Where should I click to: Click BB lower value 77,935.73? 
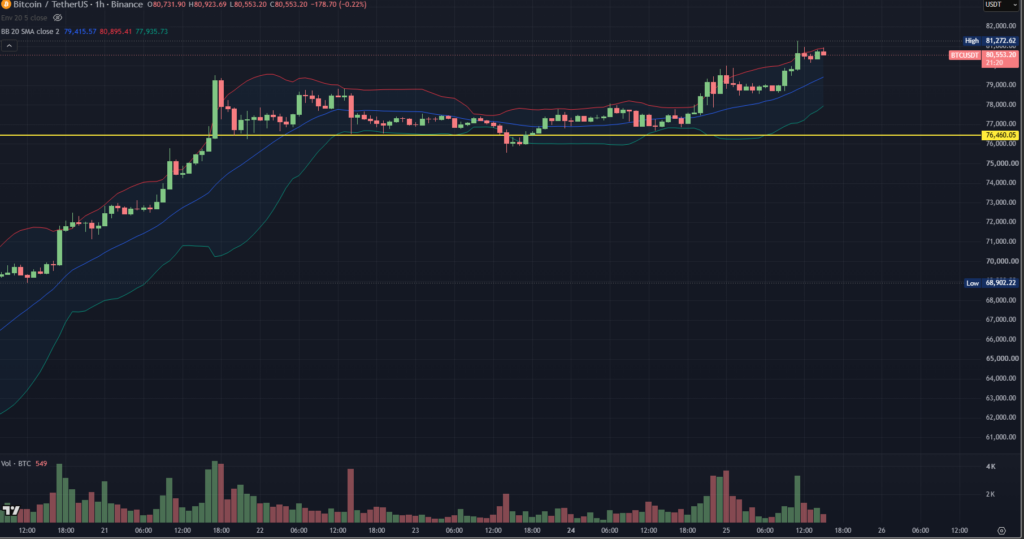point(151,31)
